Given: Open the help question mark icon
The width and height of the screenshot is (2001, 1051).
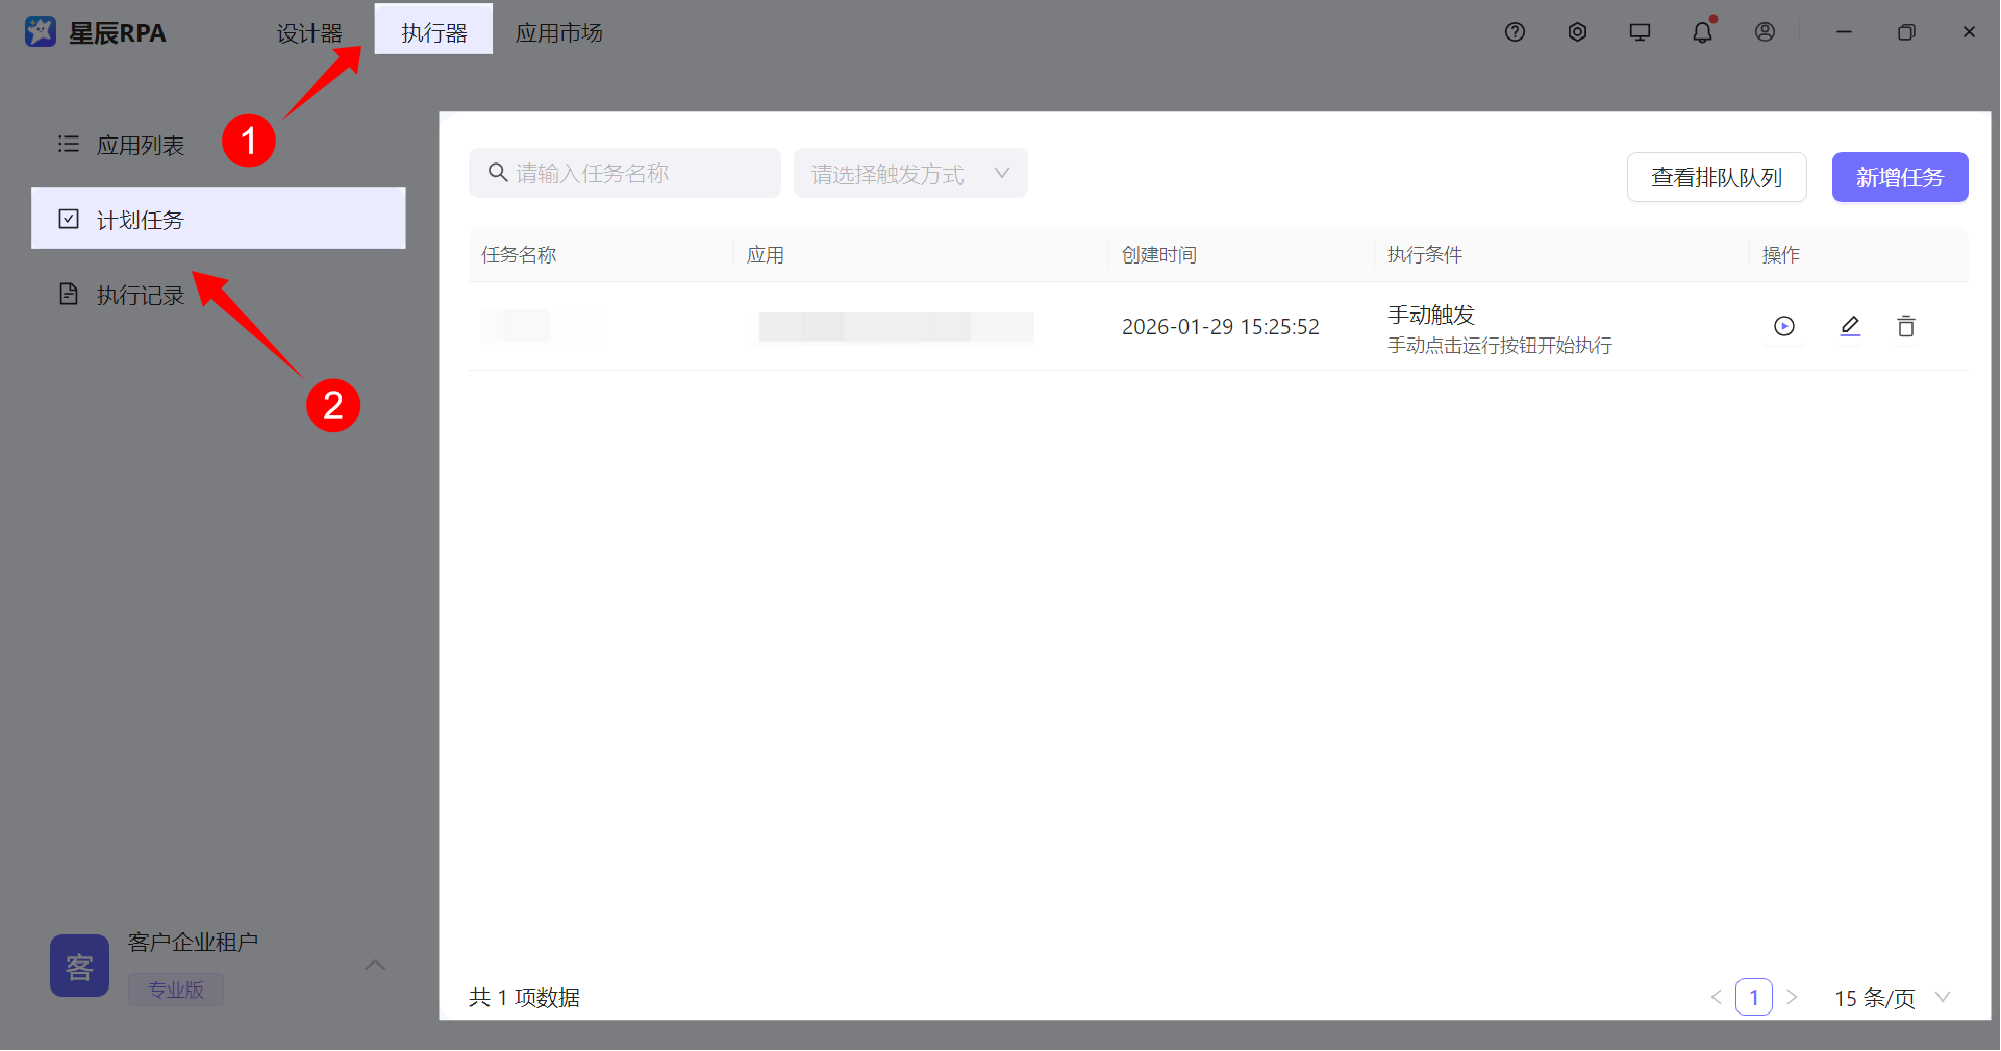Looking at the screenshot, I should pos(1514,32).
